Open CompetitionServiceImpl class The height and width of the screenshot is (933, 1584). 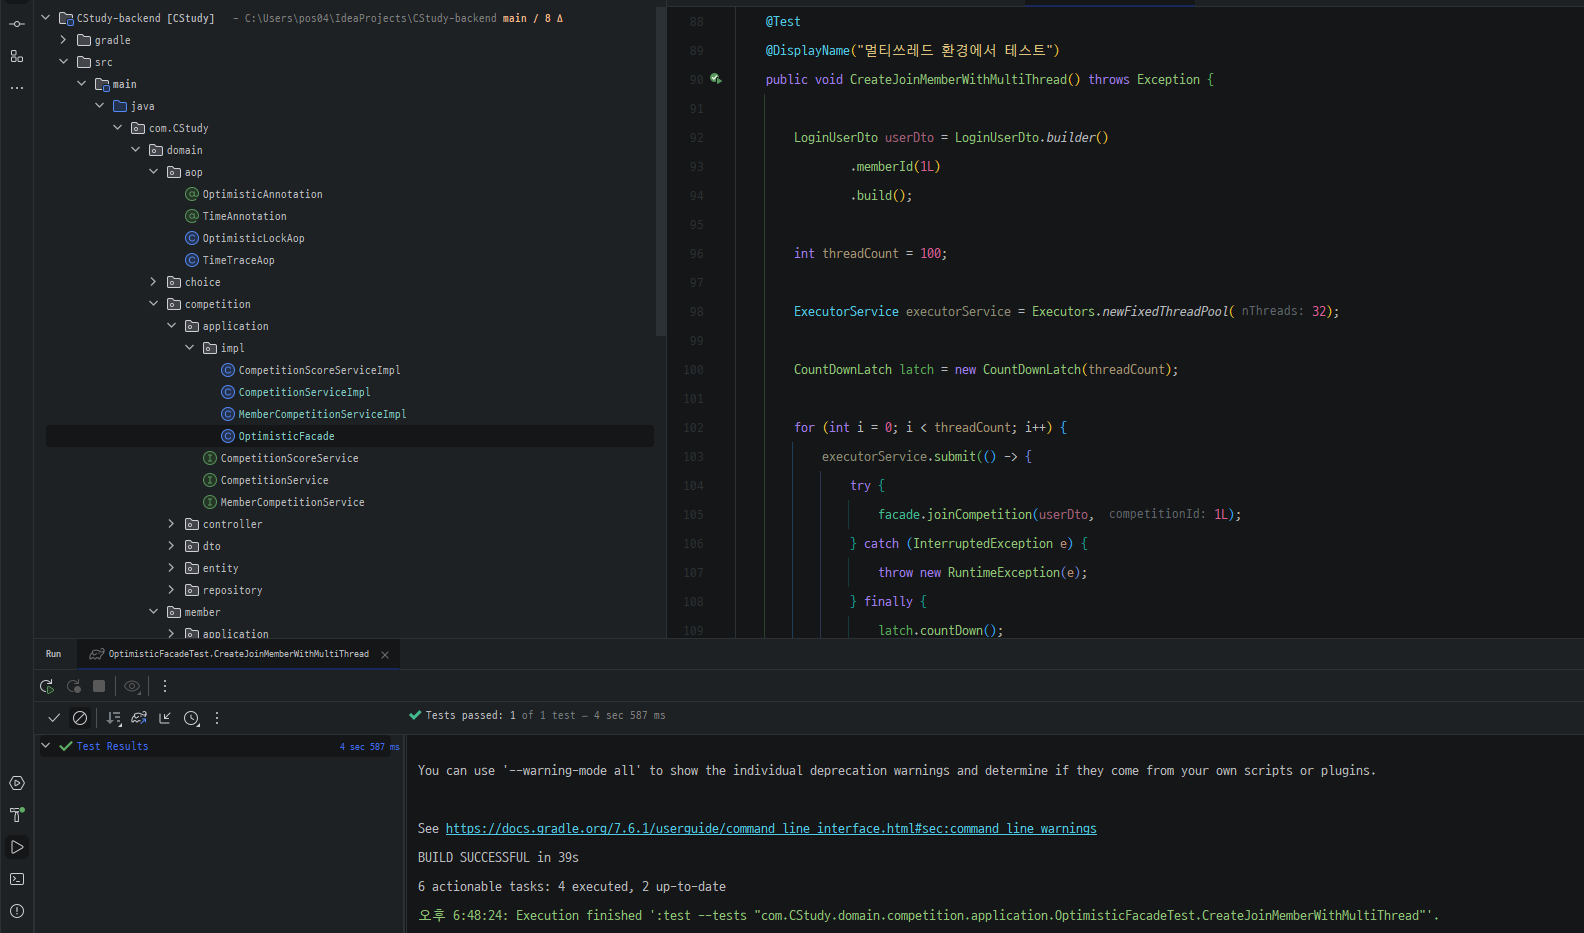tap(304, 392)
